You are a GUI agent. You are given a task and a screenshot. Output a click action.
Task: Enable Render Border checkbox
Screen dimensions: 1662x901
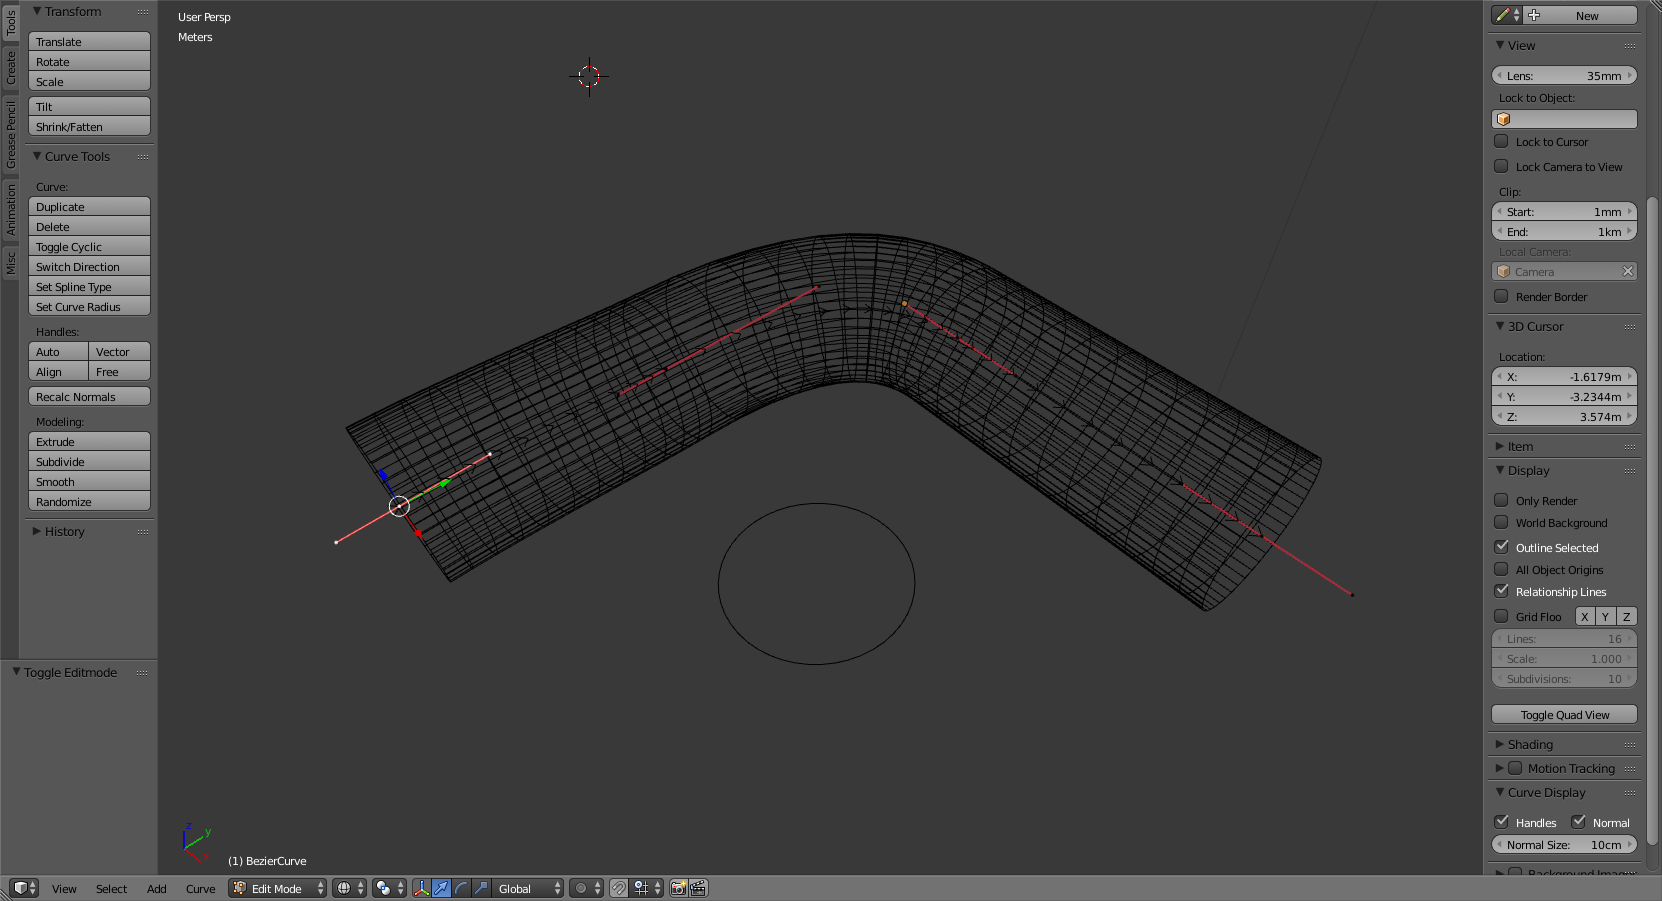(1501, 296)
